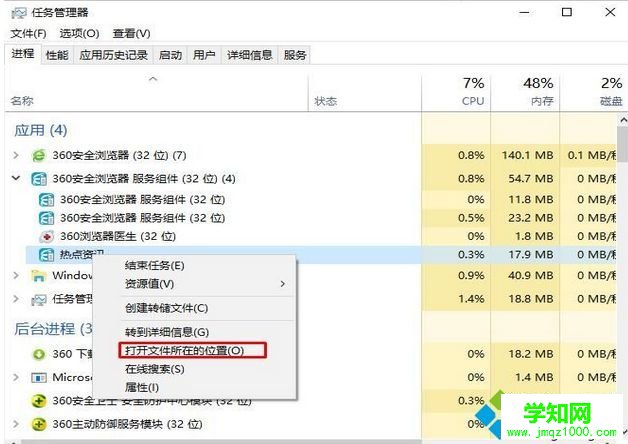This screenshot has width=628, height=444.
Task: Open the 选项(O) menu
Action: coord(79,34)
